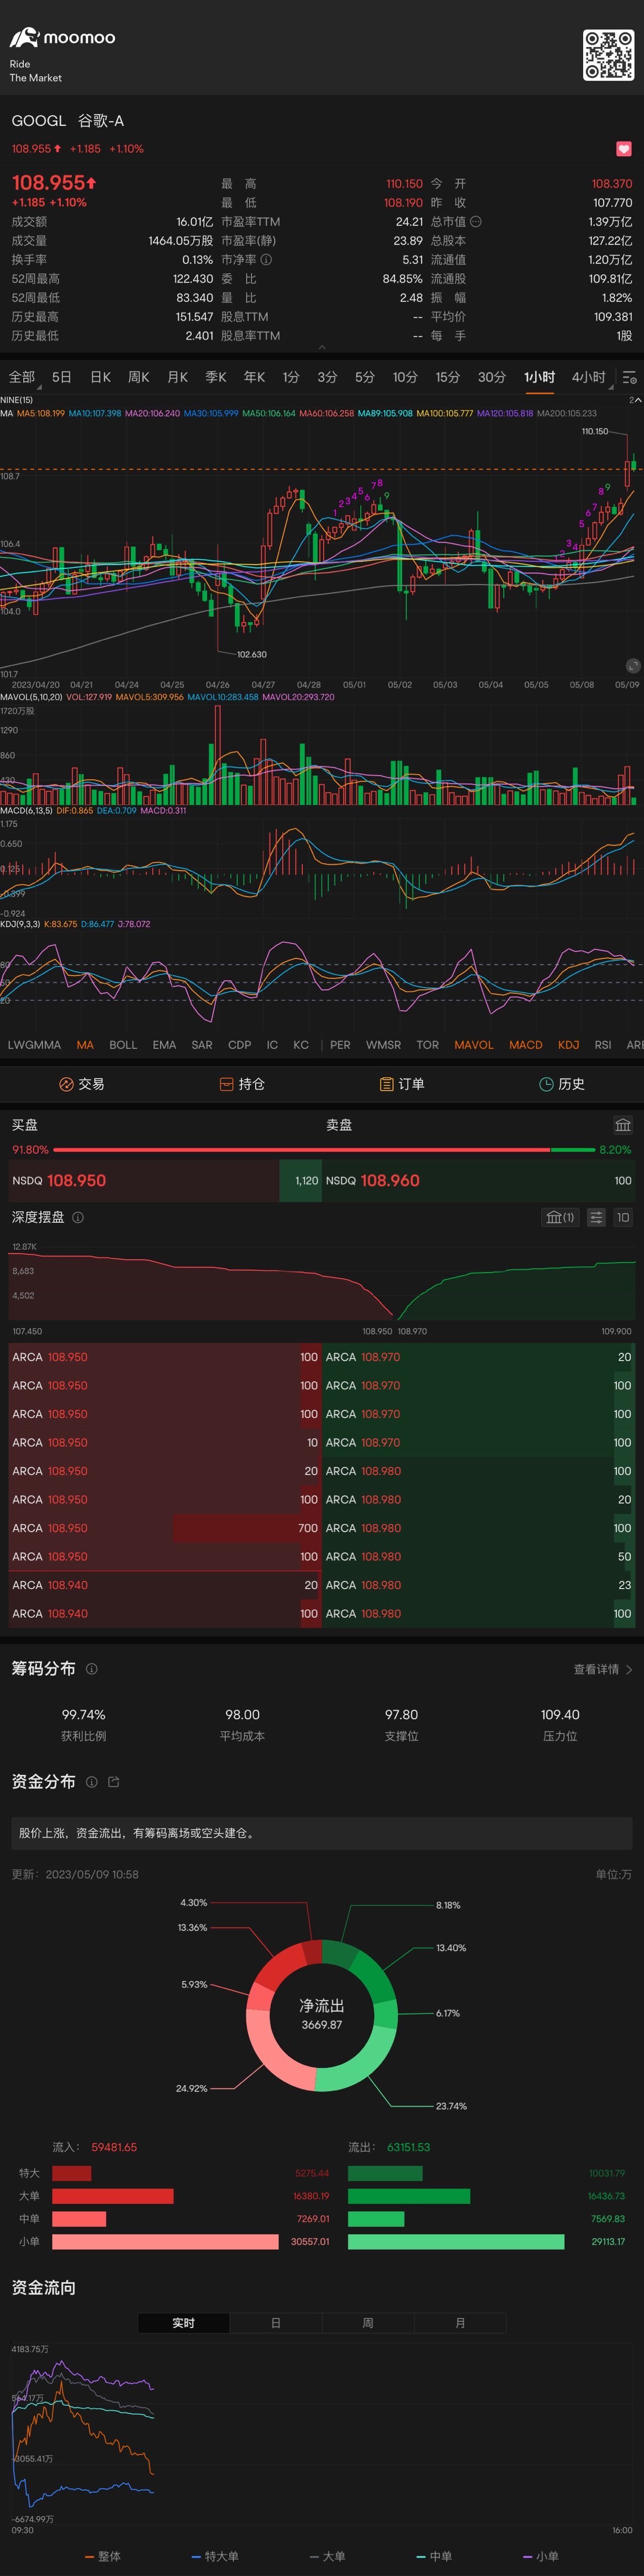The image size is (644, 2576).
Task: Open depth filter sliders icon
Action: (596, 1217)
